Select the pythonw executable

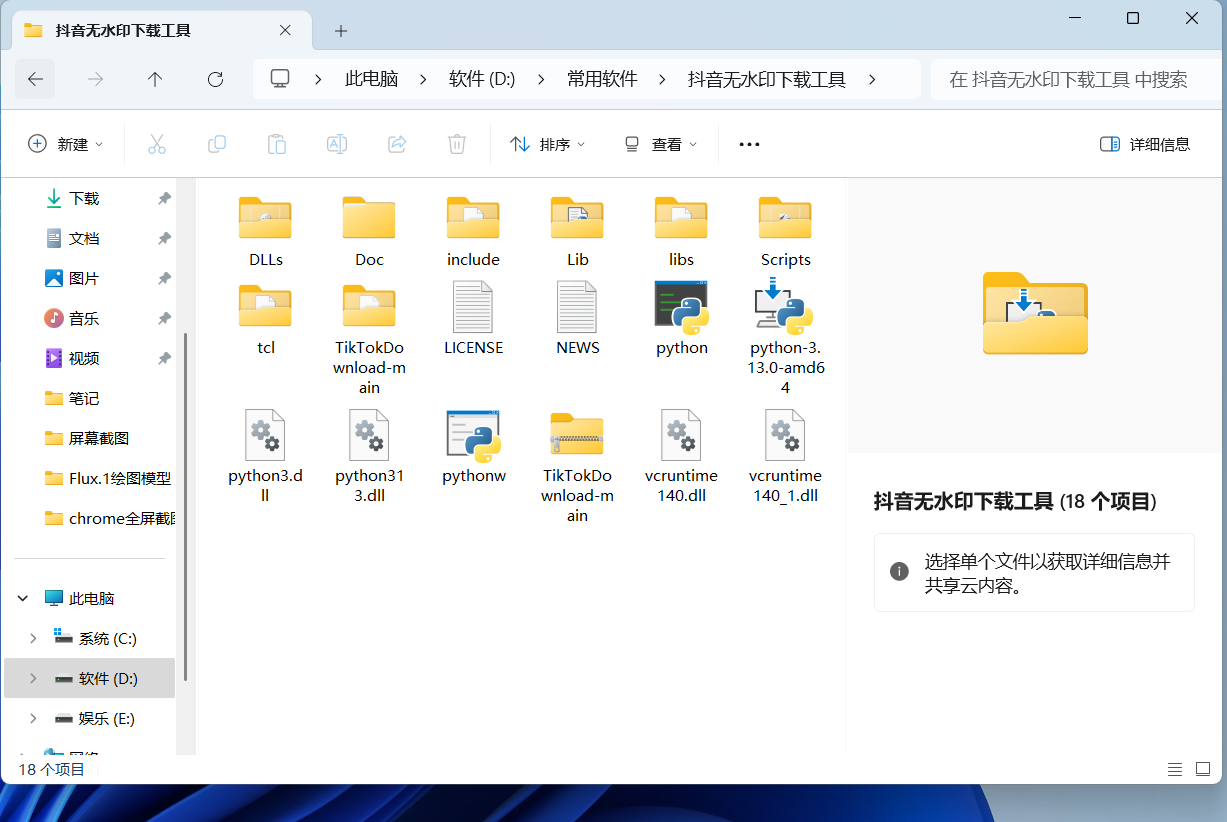pos(474,448)
